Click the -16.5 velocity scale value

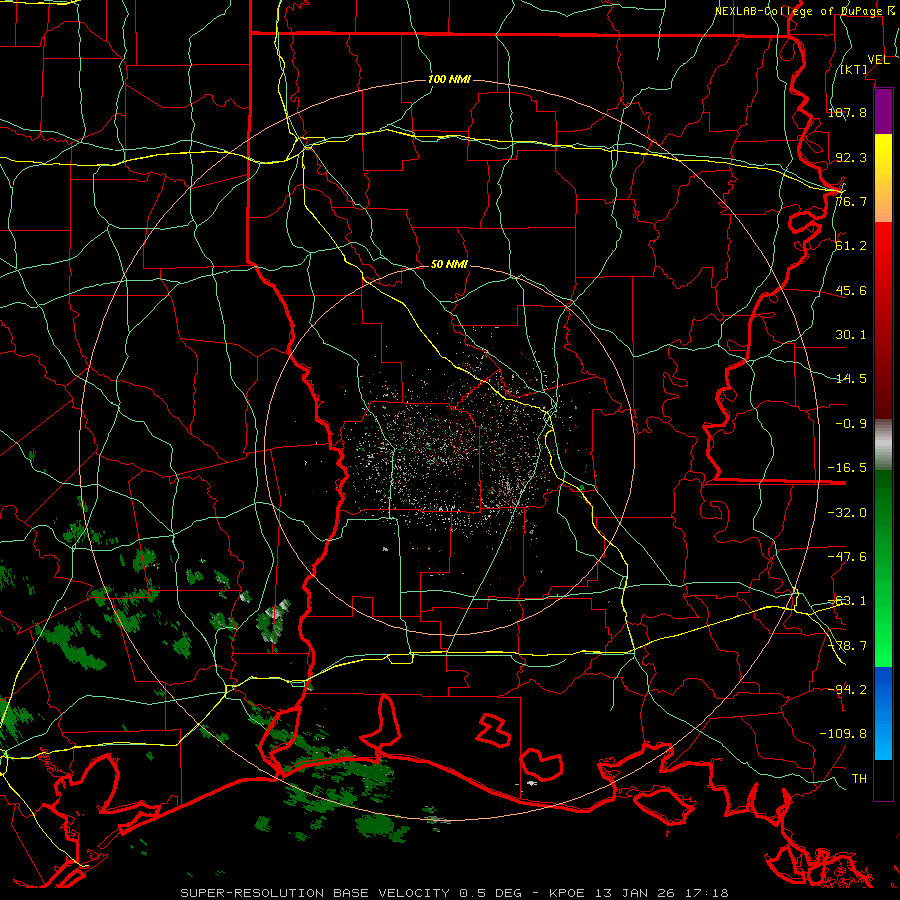point(847,468)
